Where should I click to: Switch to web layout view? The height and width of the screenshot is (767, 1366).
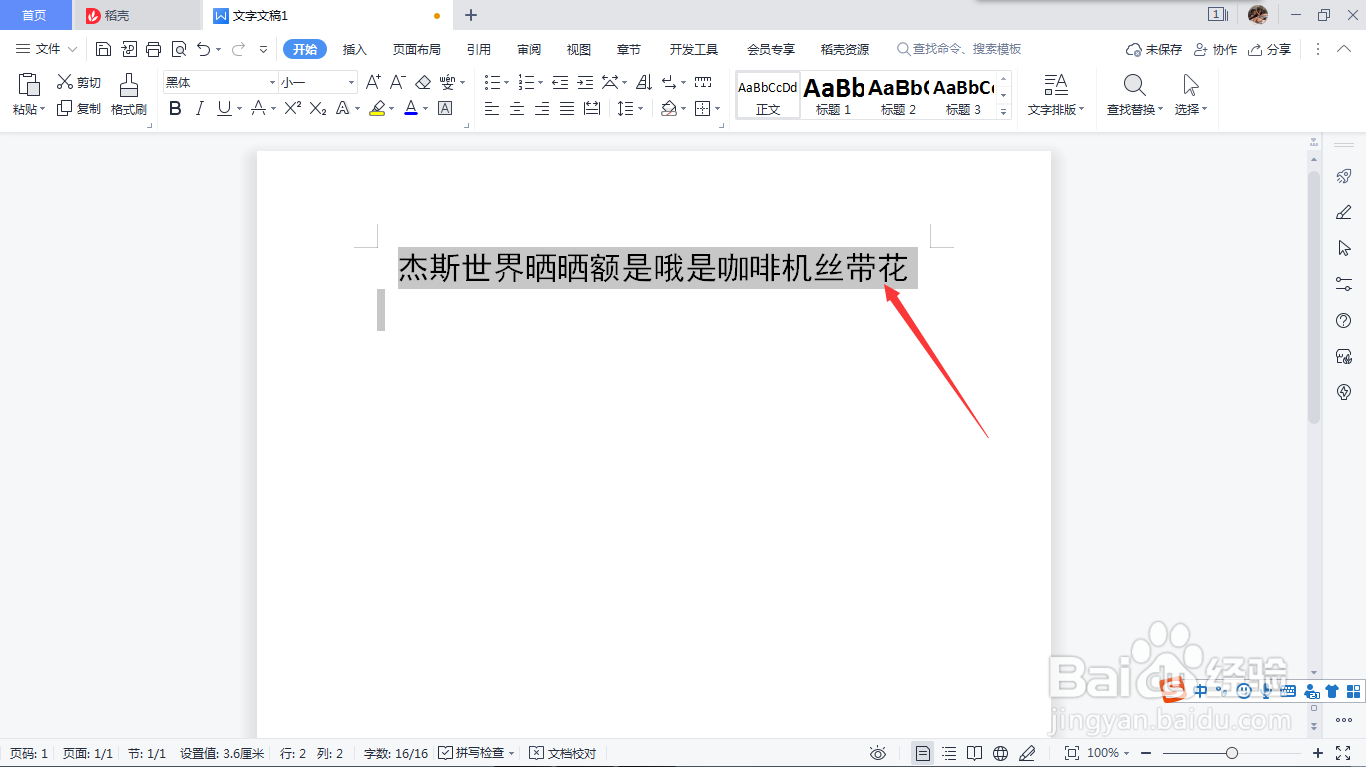(999, 752)
